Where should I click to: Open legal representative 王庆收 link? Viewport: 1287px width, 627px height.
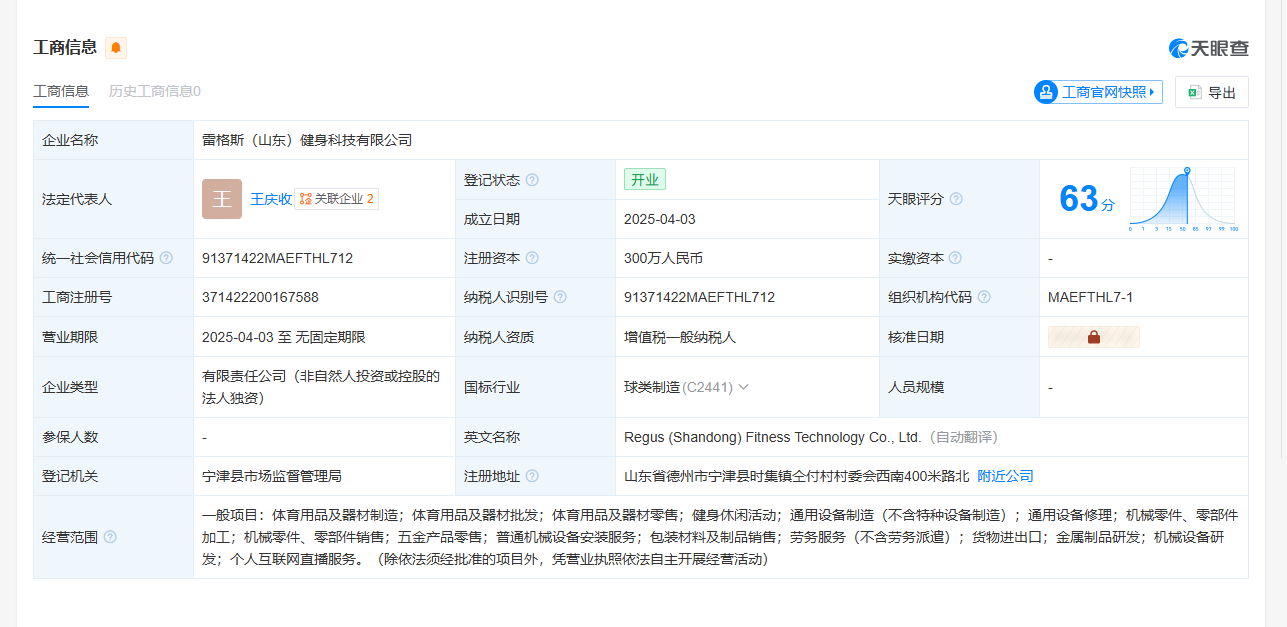coord(270,199)
